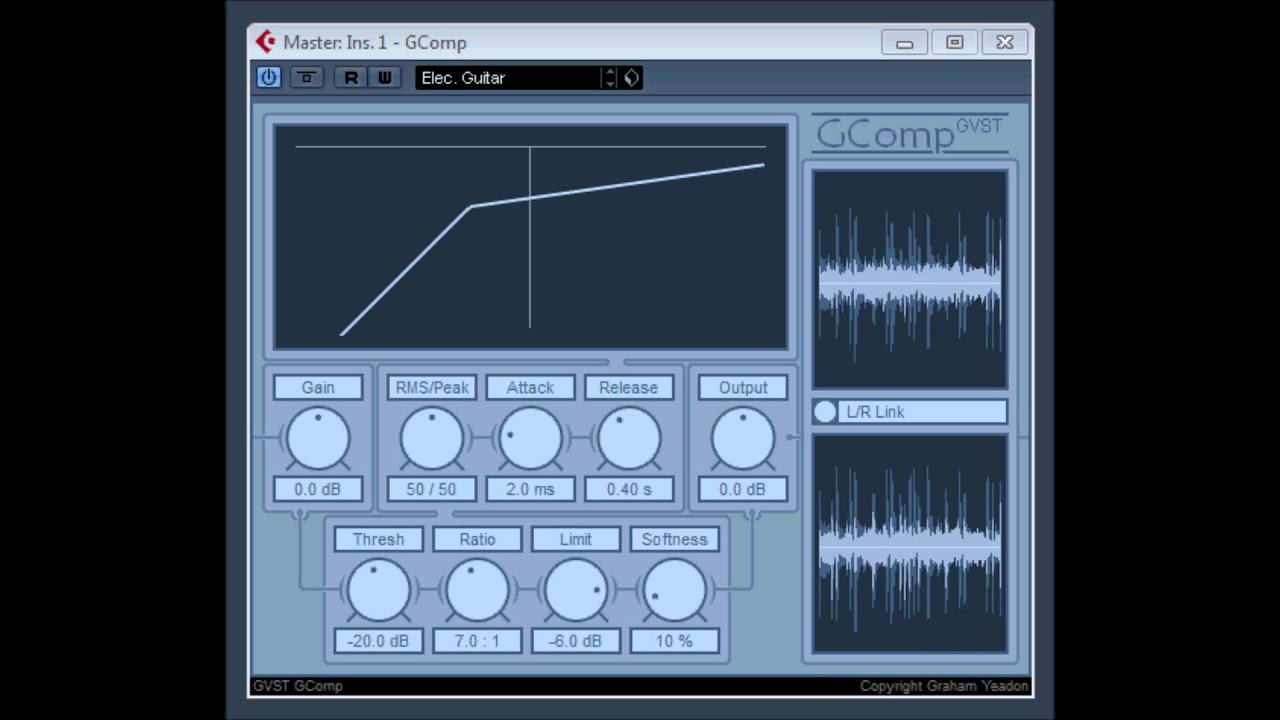
Task: Click the "GVST GComp" status text
Action: click(x=298, y=686)
